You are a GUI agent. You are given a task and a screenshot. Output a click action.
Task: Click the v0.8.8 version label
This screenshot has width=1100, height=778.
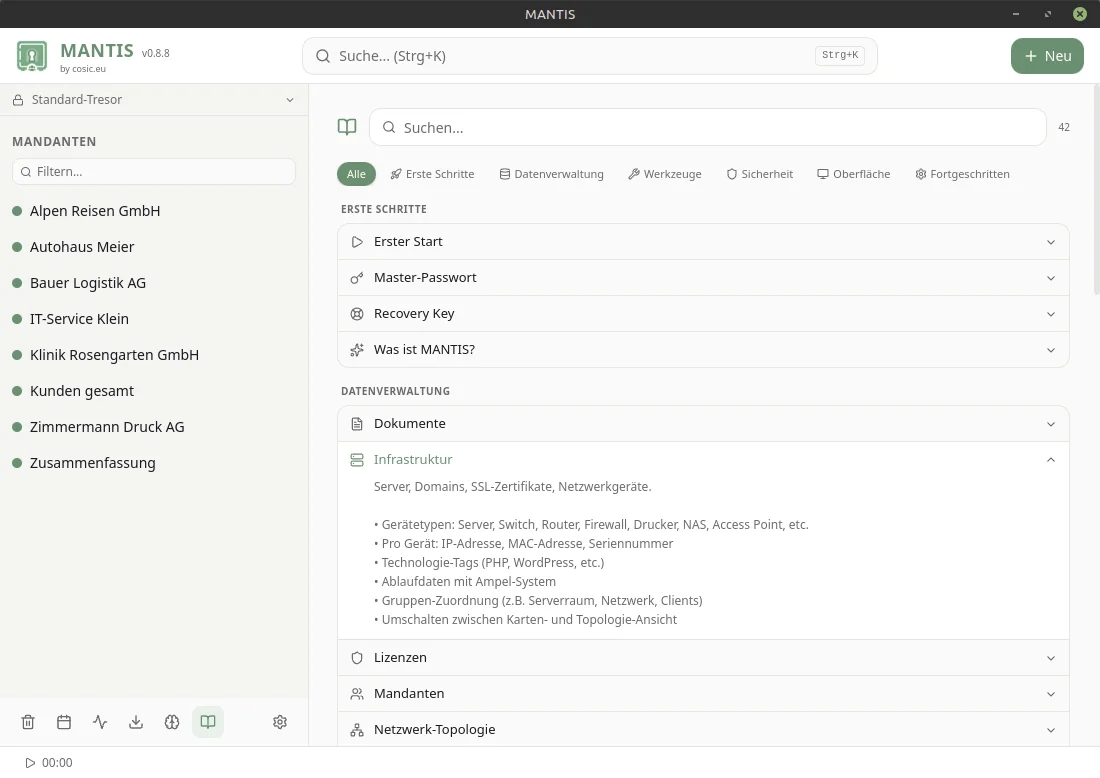point(156,53)
